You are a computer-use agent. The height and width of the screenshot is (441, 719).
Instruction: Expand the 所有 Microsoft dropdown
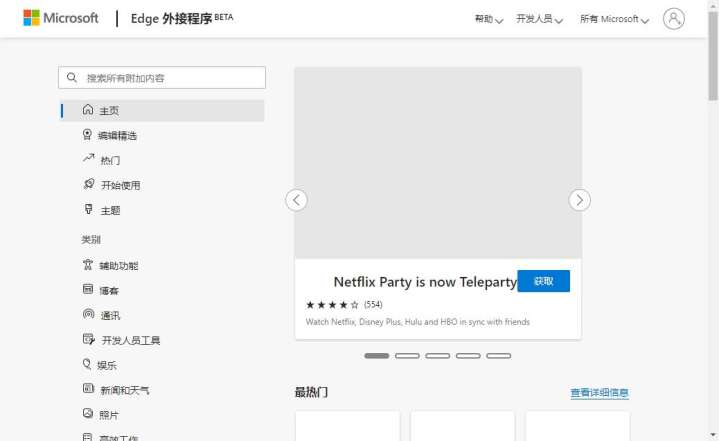[x=614, y=19]
